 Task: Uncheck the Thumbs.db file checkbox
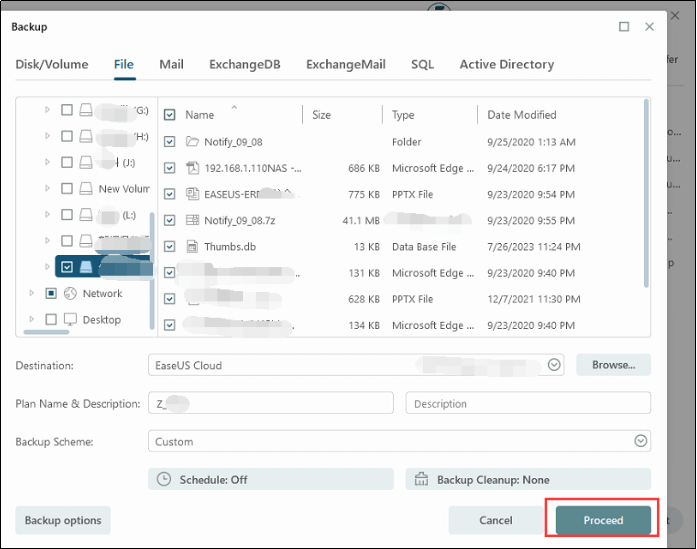[169, 247]
